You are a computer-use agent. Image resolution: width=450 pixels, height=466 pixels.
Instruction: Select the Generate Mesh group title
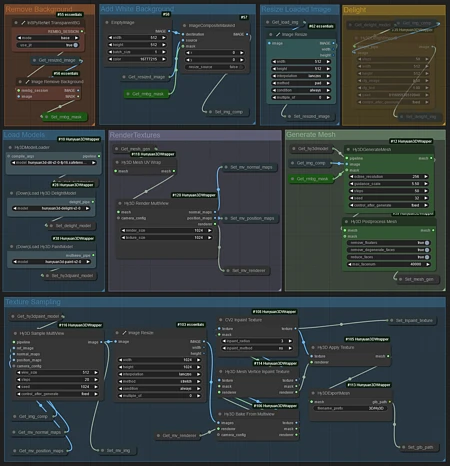tap(311, 134)
